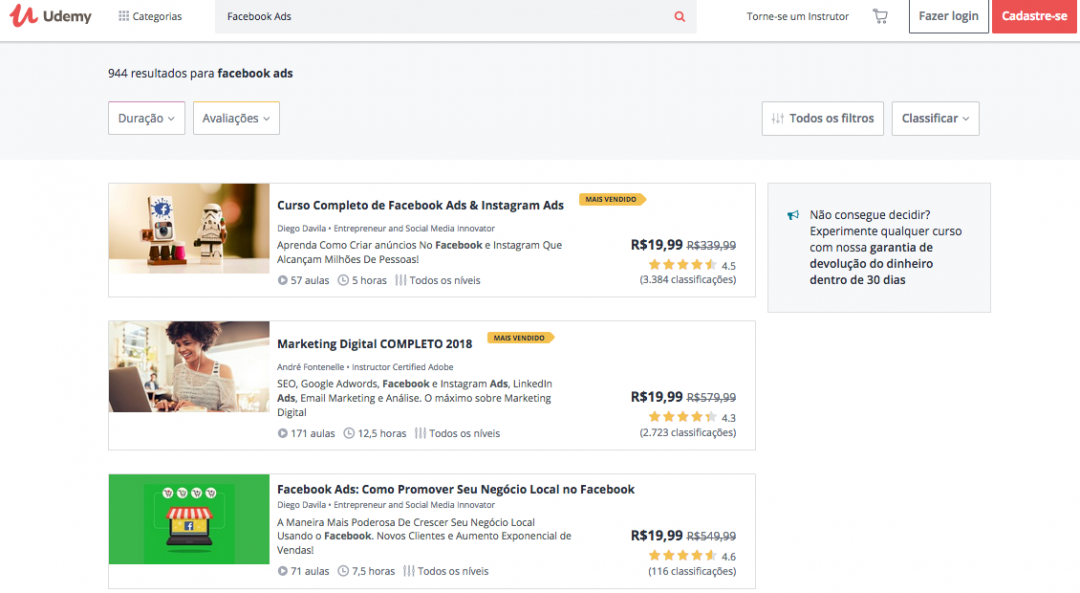Click the 30-day refund guarantee text
Screen dimensions: 1080x593
click(886, 247)
